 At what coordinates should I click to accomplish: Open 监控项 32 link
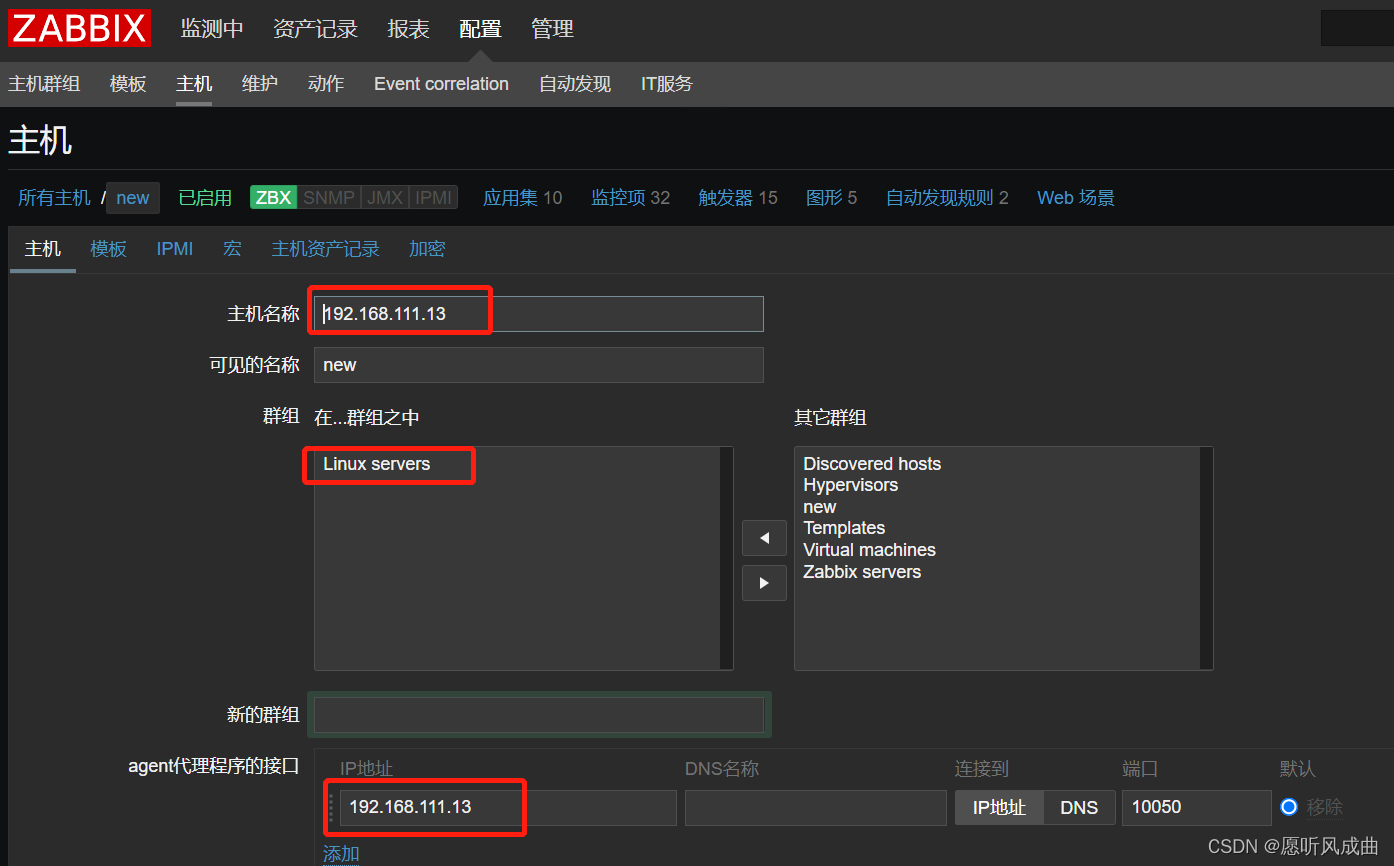click(631, 198)
